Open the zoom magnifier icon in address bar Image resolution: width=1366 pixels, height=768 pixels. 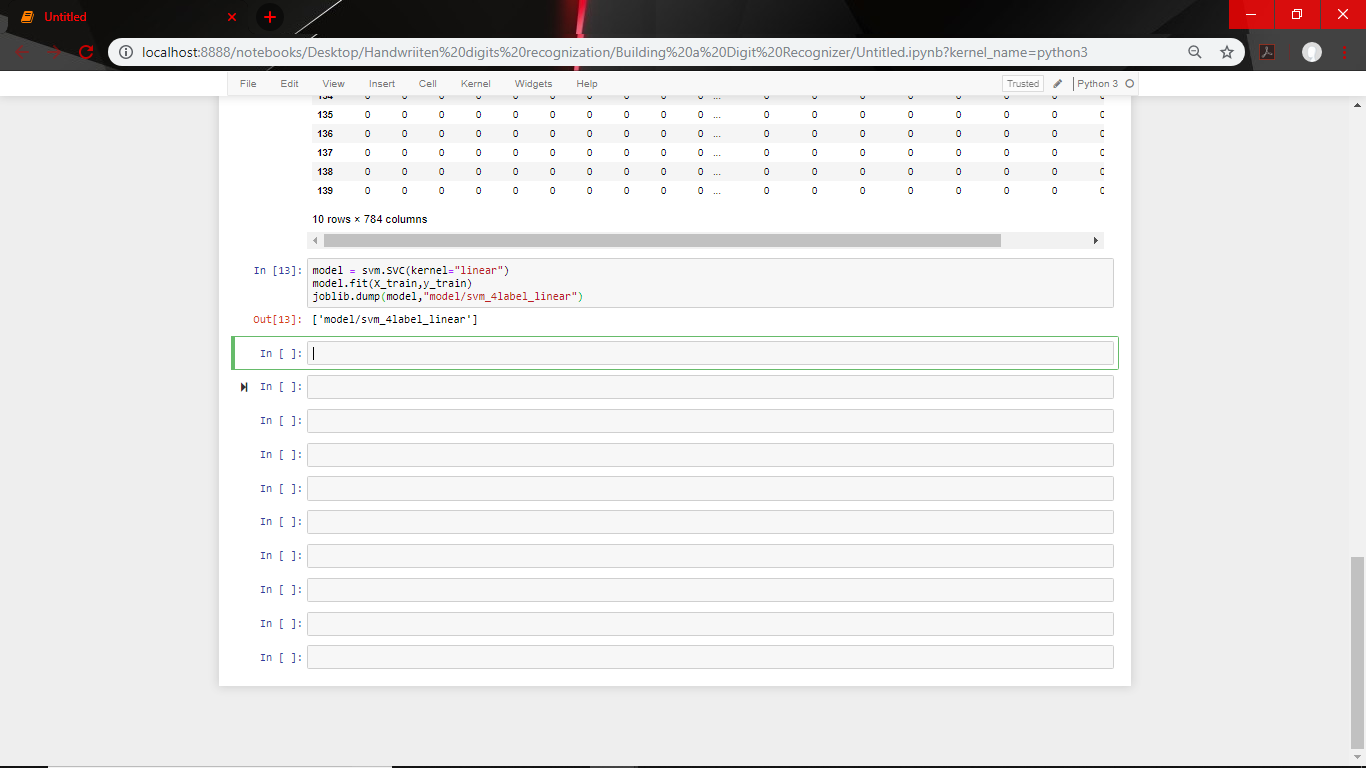click(x=1195, y=50)
